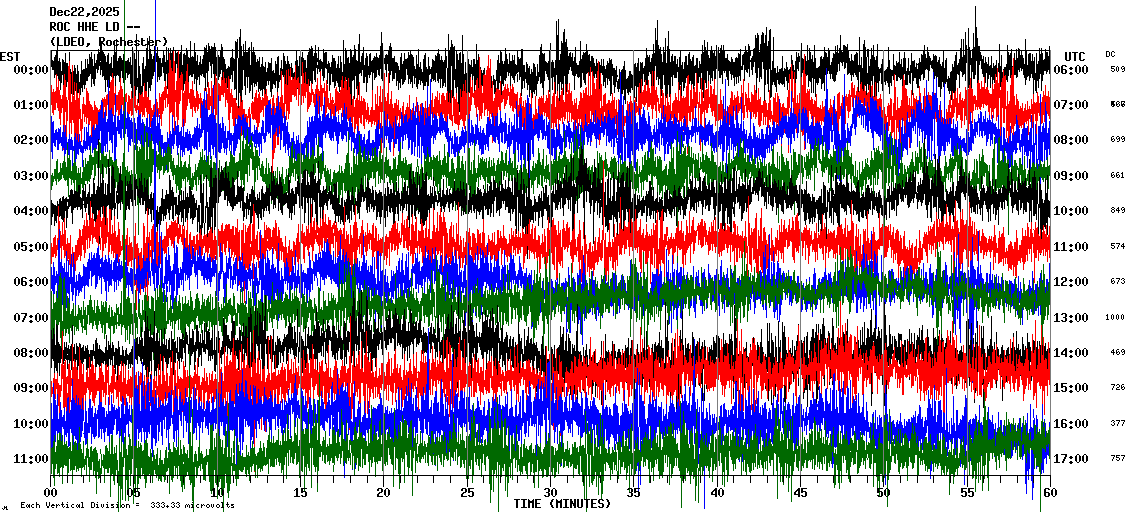Screen dimensions: 1130x519
Task: Click the UTC-side 11:00 label
Action: point(1070,247)
